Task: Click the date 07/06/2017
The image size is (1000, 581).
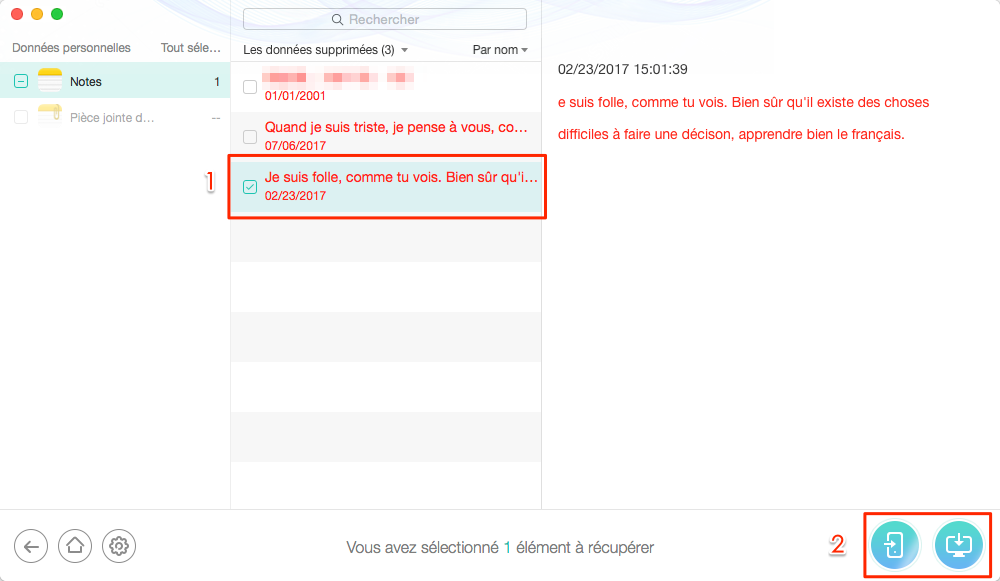Action: (x=295, y=145)
